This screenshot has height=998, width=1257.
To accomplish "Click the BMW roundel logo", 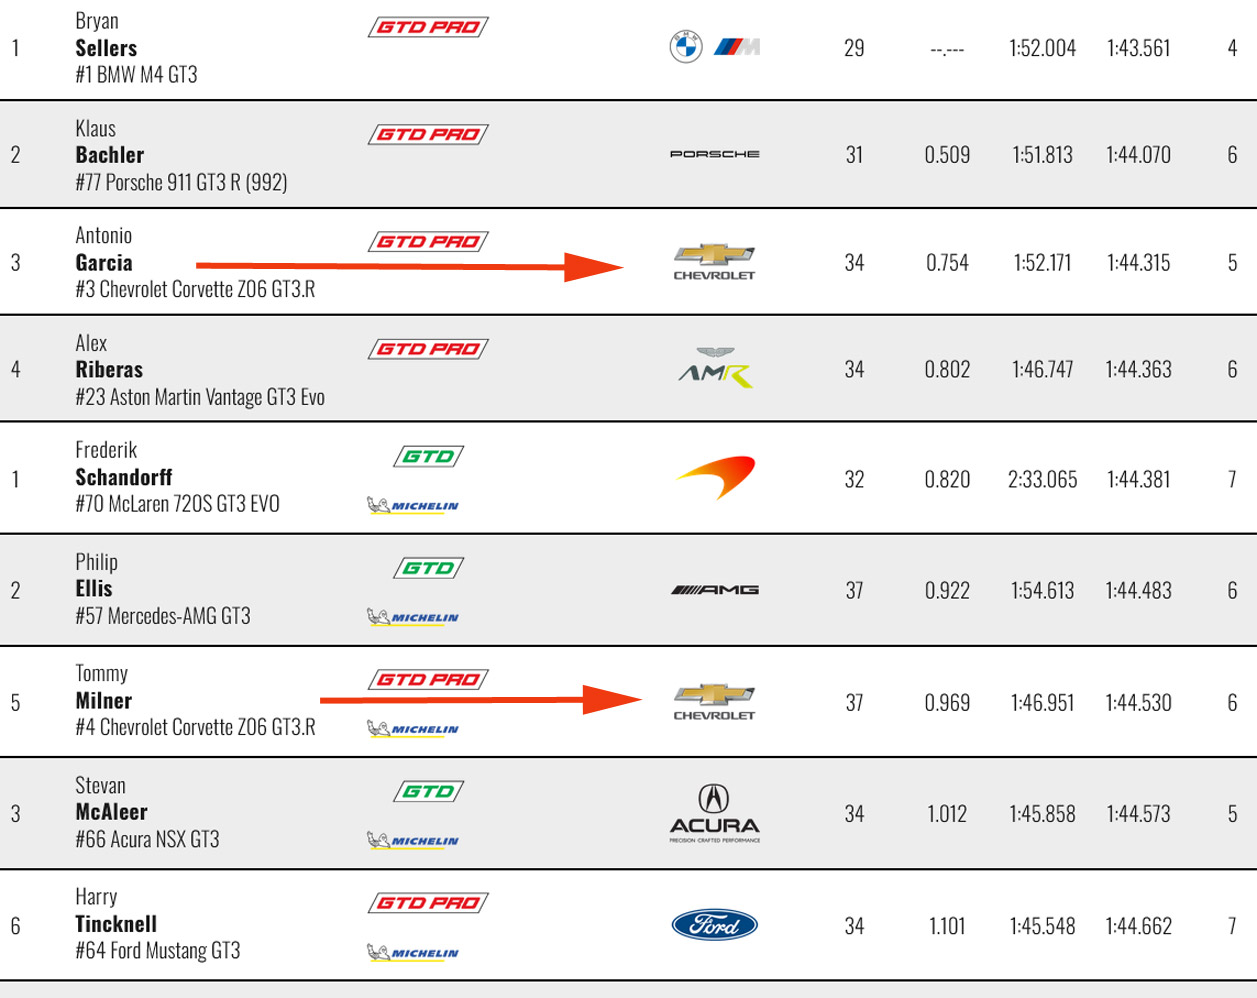I will click(x=686, y=47).
